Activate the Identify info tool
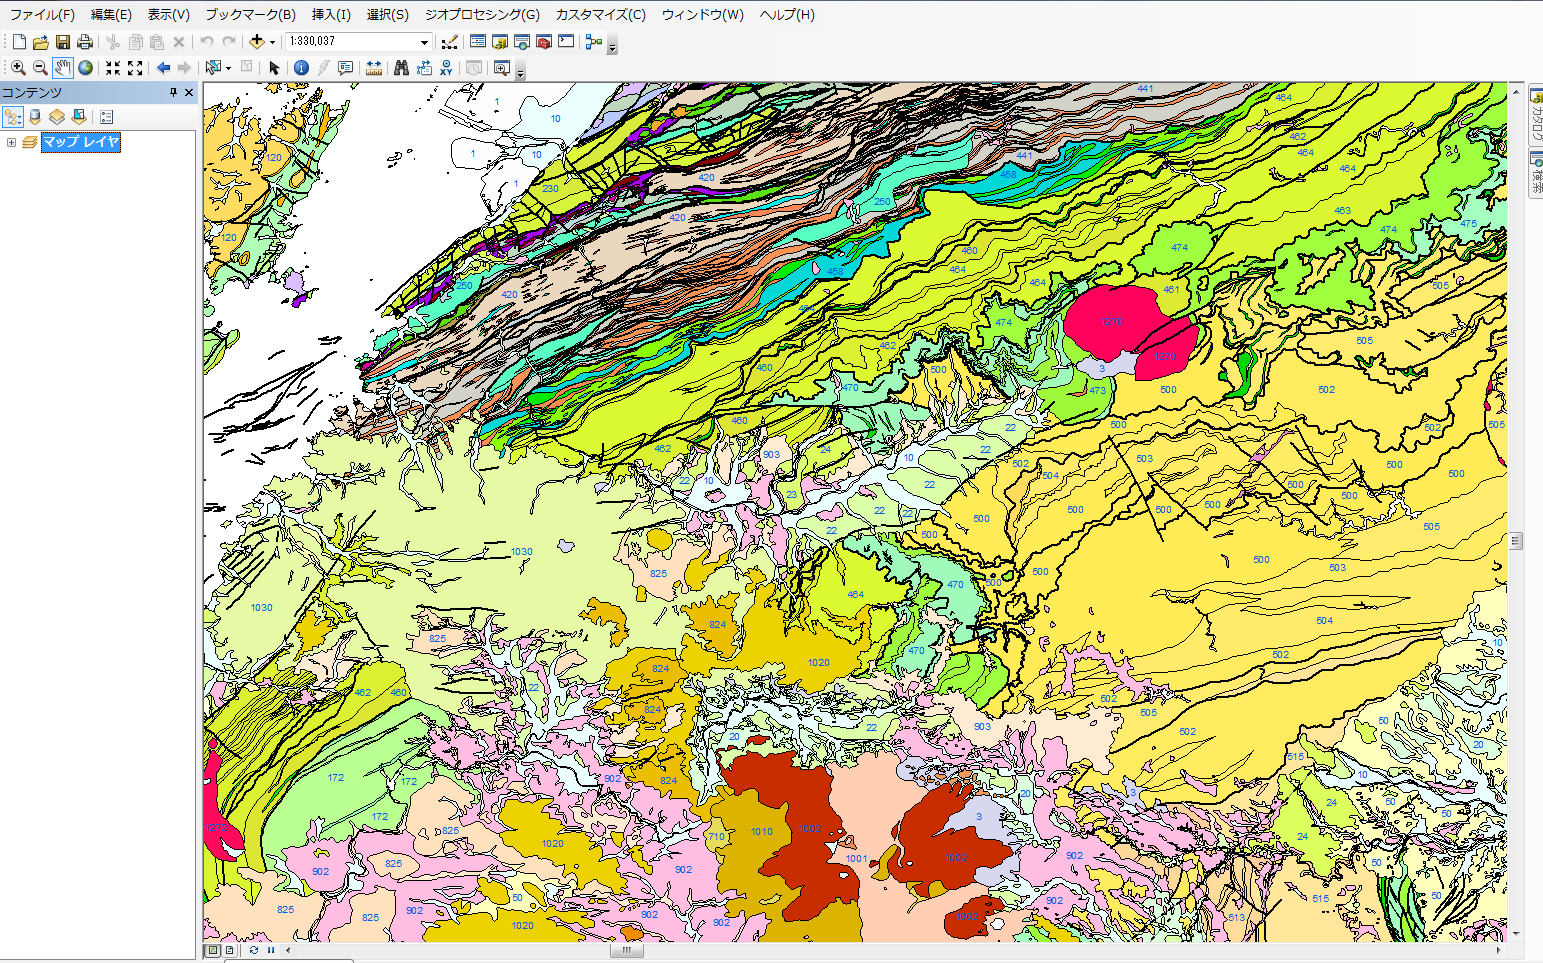This screenshot has height=963, width=1543. 301,68
